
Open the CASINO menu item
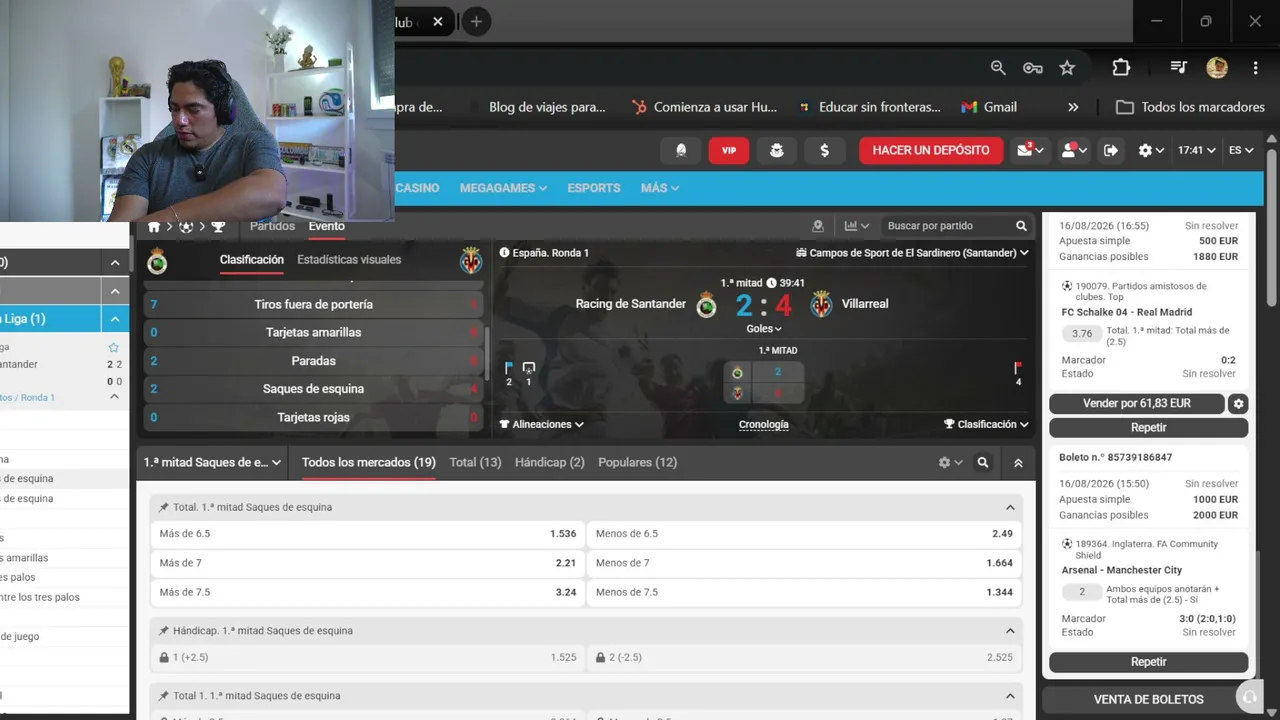[x=417, y=188]
